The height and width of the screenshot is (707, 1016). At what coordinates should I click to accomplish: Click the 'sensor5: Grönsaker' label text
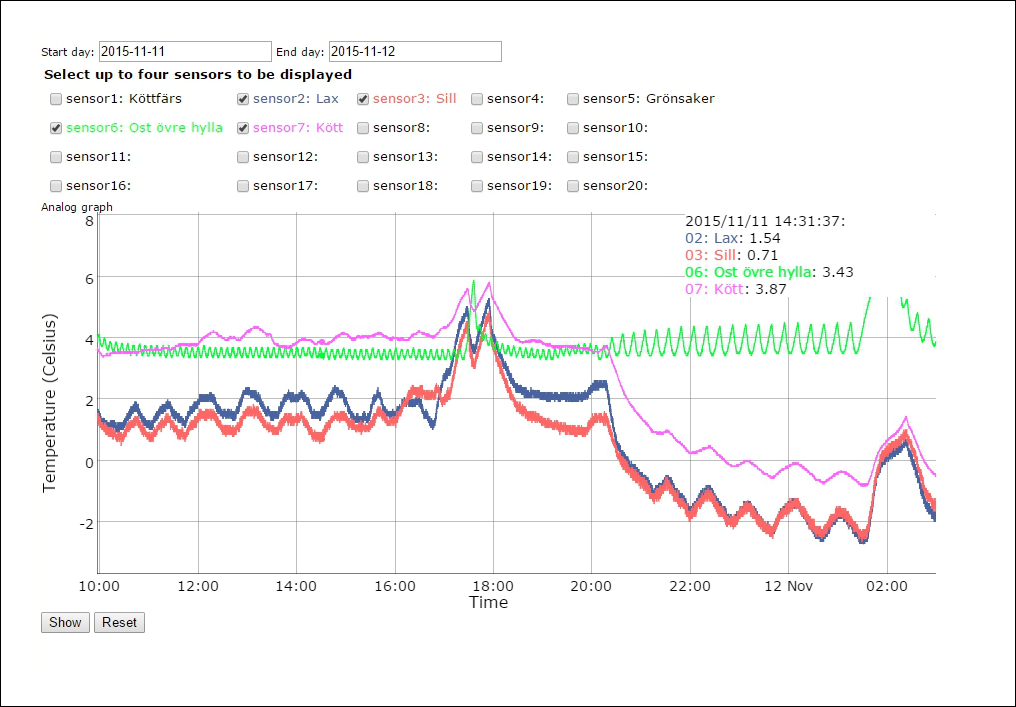[x=649, y=99]
